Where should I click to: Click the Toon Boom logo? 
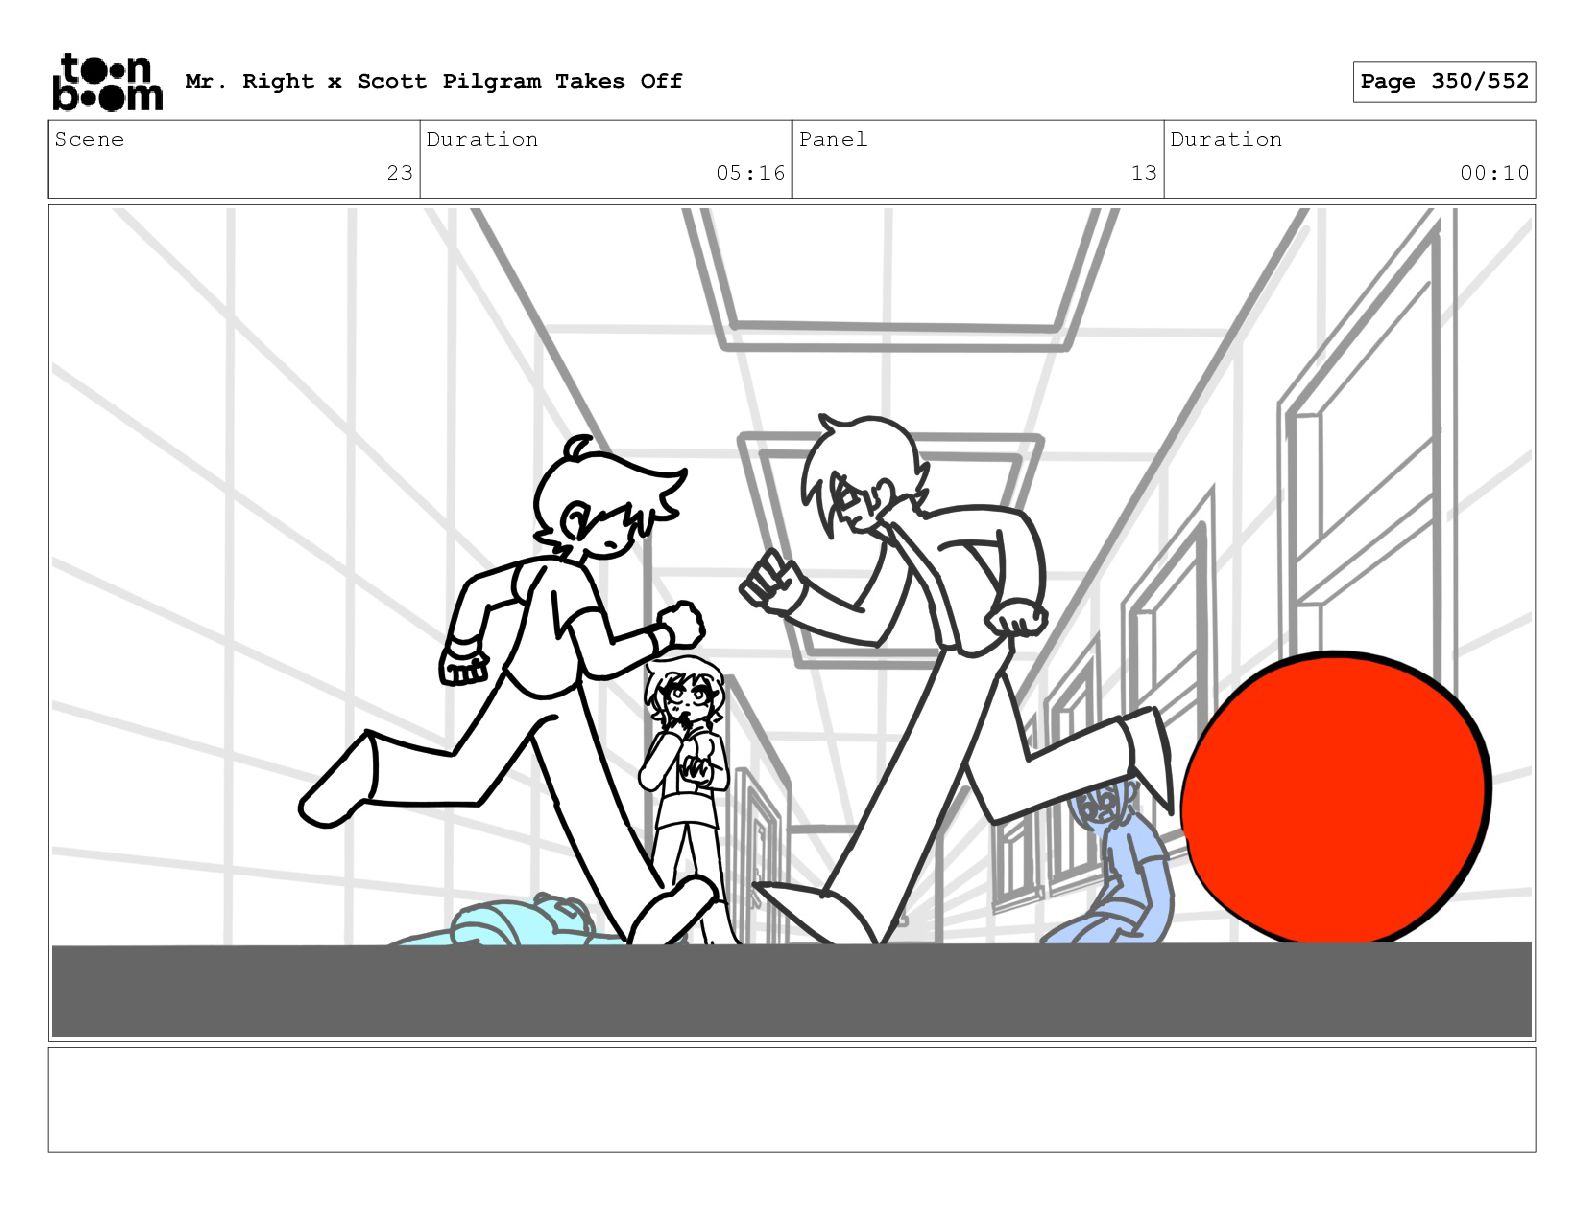pyautogui.click(x=107, y=81)
